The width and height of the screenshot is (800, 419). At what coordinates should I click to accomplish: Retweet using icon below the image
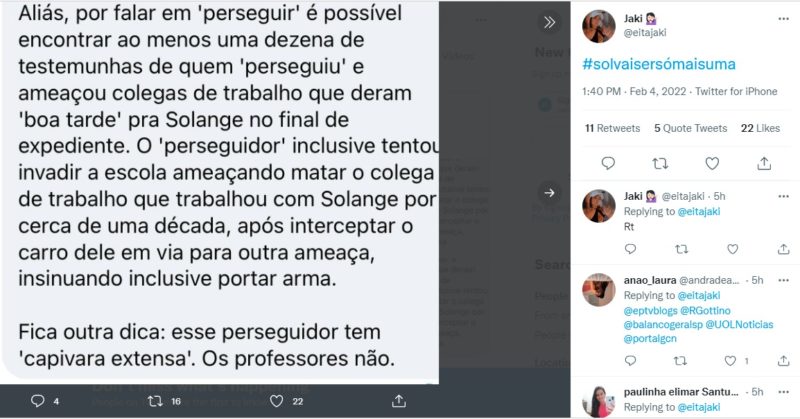tap(155, 401)
